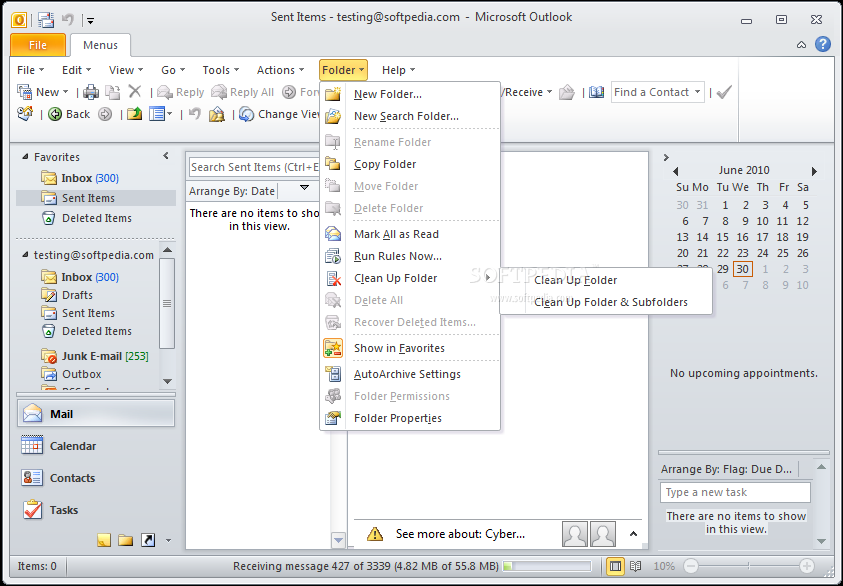Click the zoom slider track
The image size is (843, 586).
748,566
